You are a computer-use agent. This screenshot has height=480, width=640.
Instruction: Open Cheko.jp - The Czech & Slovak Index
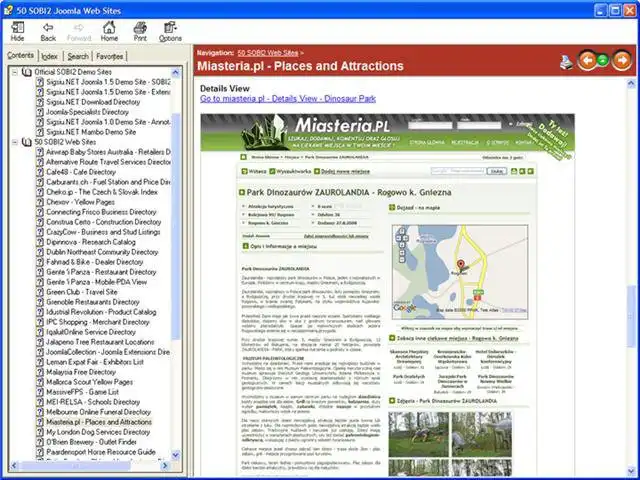click(102, 192)
